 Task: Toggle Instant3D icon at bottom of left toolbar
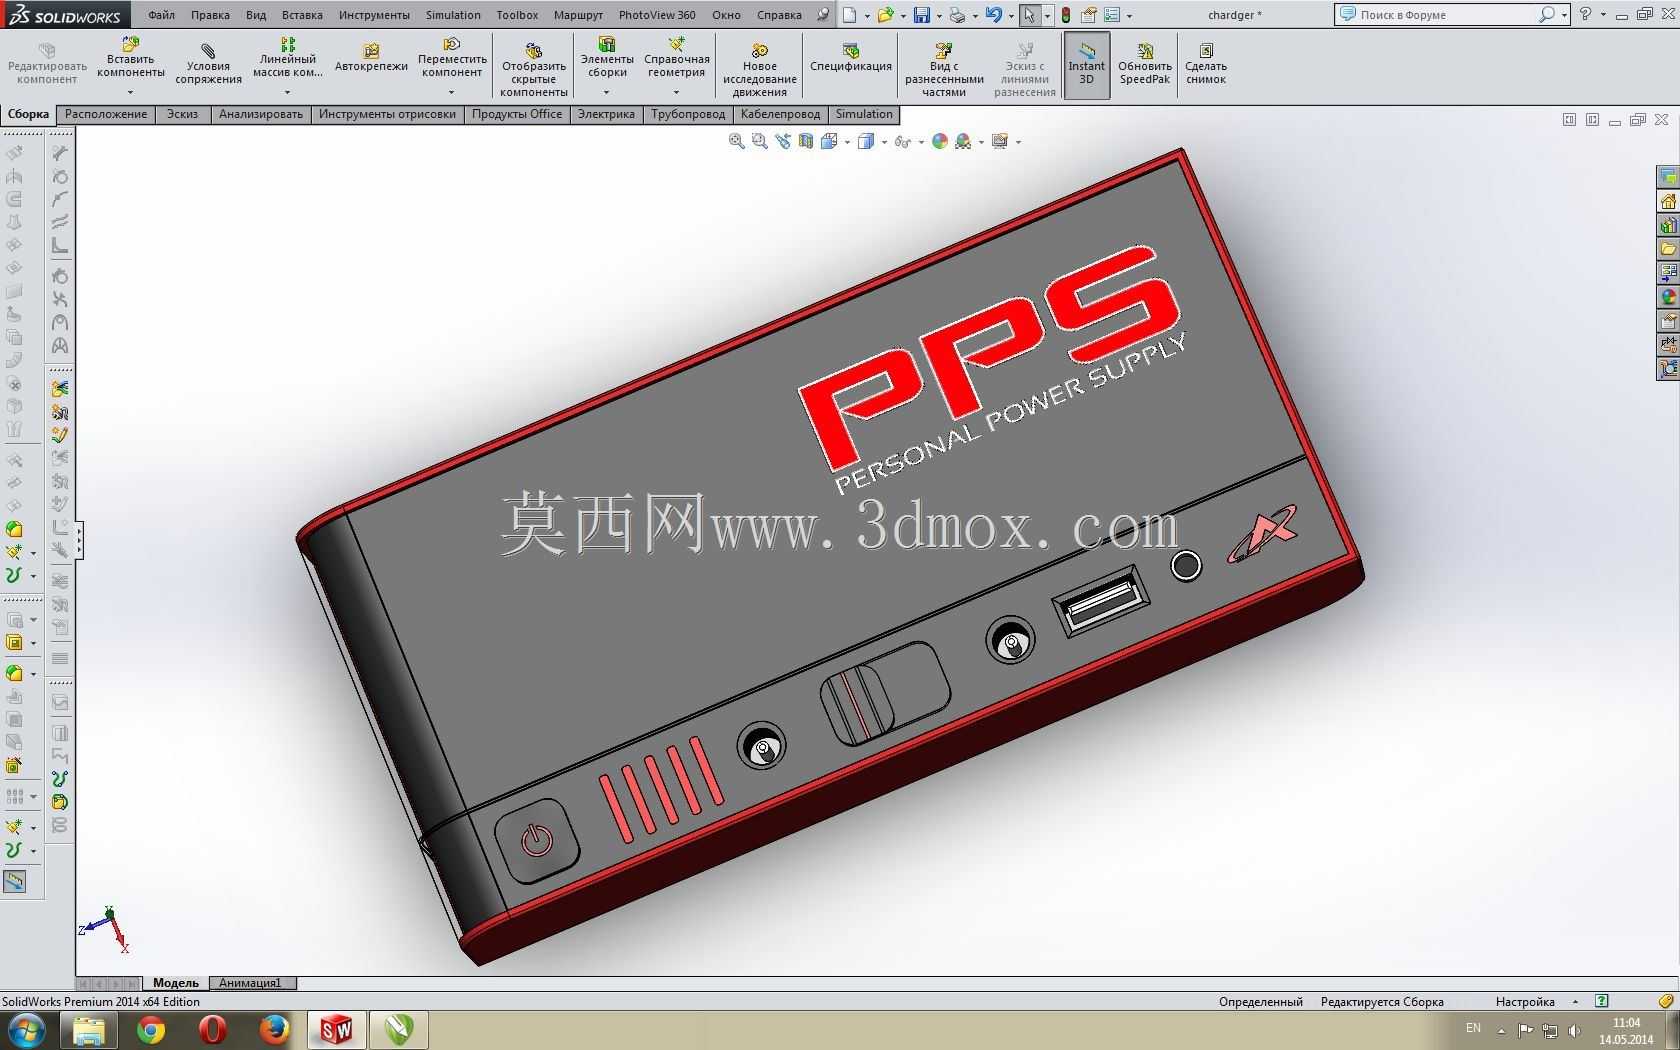(15, 881)
